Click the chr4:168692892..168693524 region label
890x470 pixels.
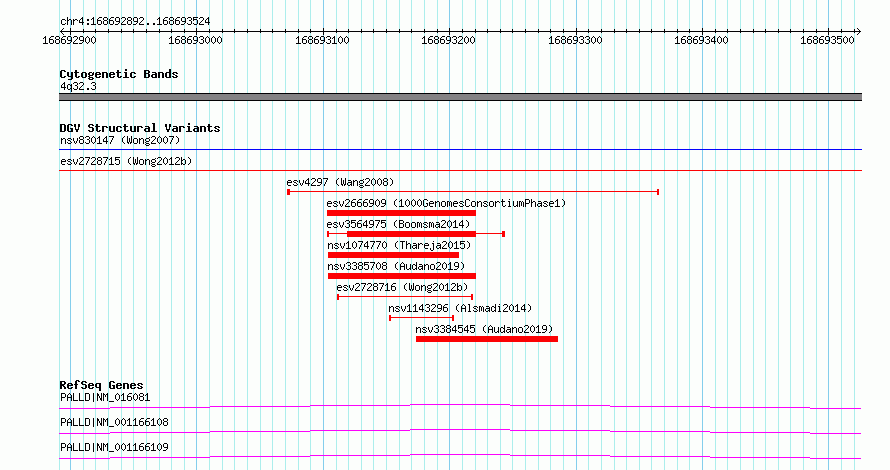135,22
